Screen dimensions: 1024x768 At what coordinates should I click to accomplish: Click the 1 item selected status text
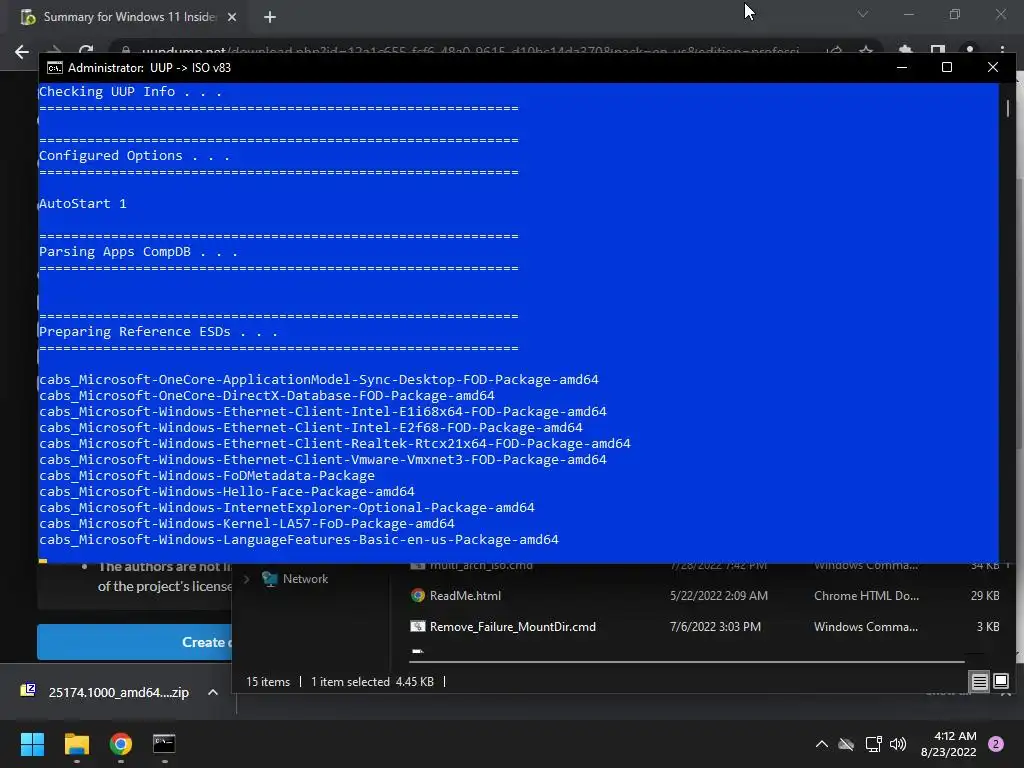point(372,682)
